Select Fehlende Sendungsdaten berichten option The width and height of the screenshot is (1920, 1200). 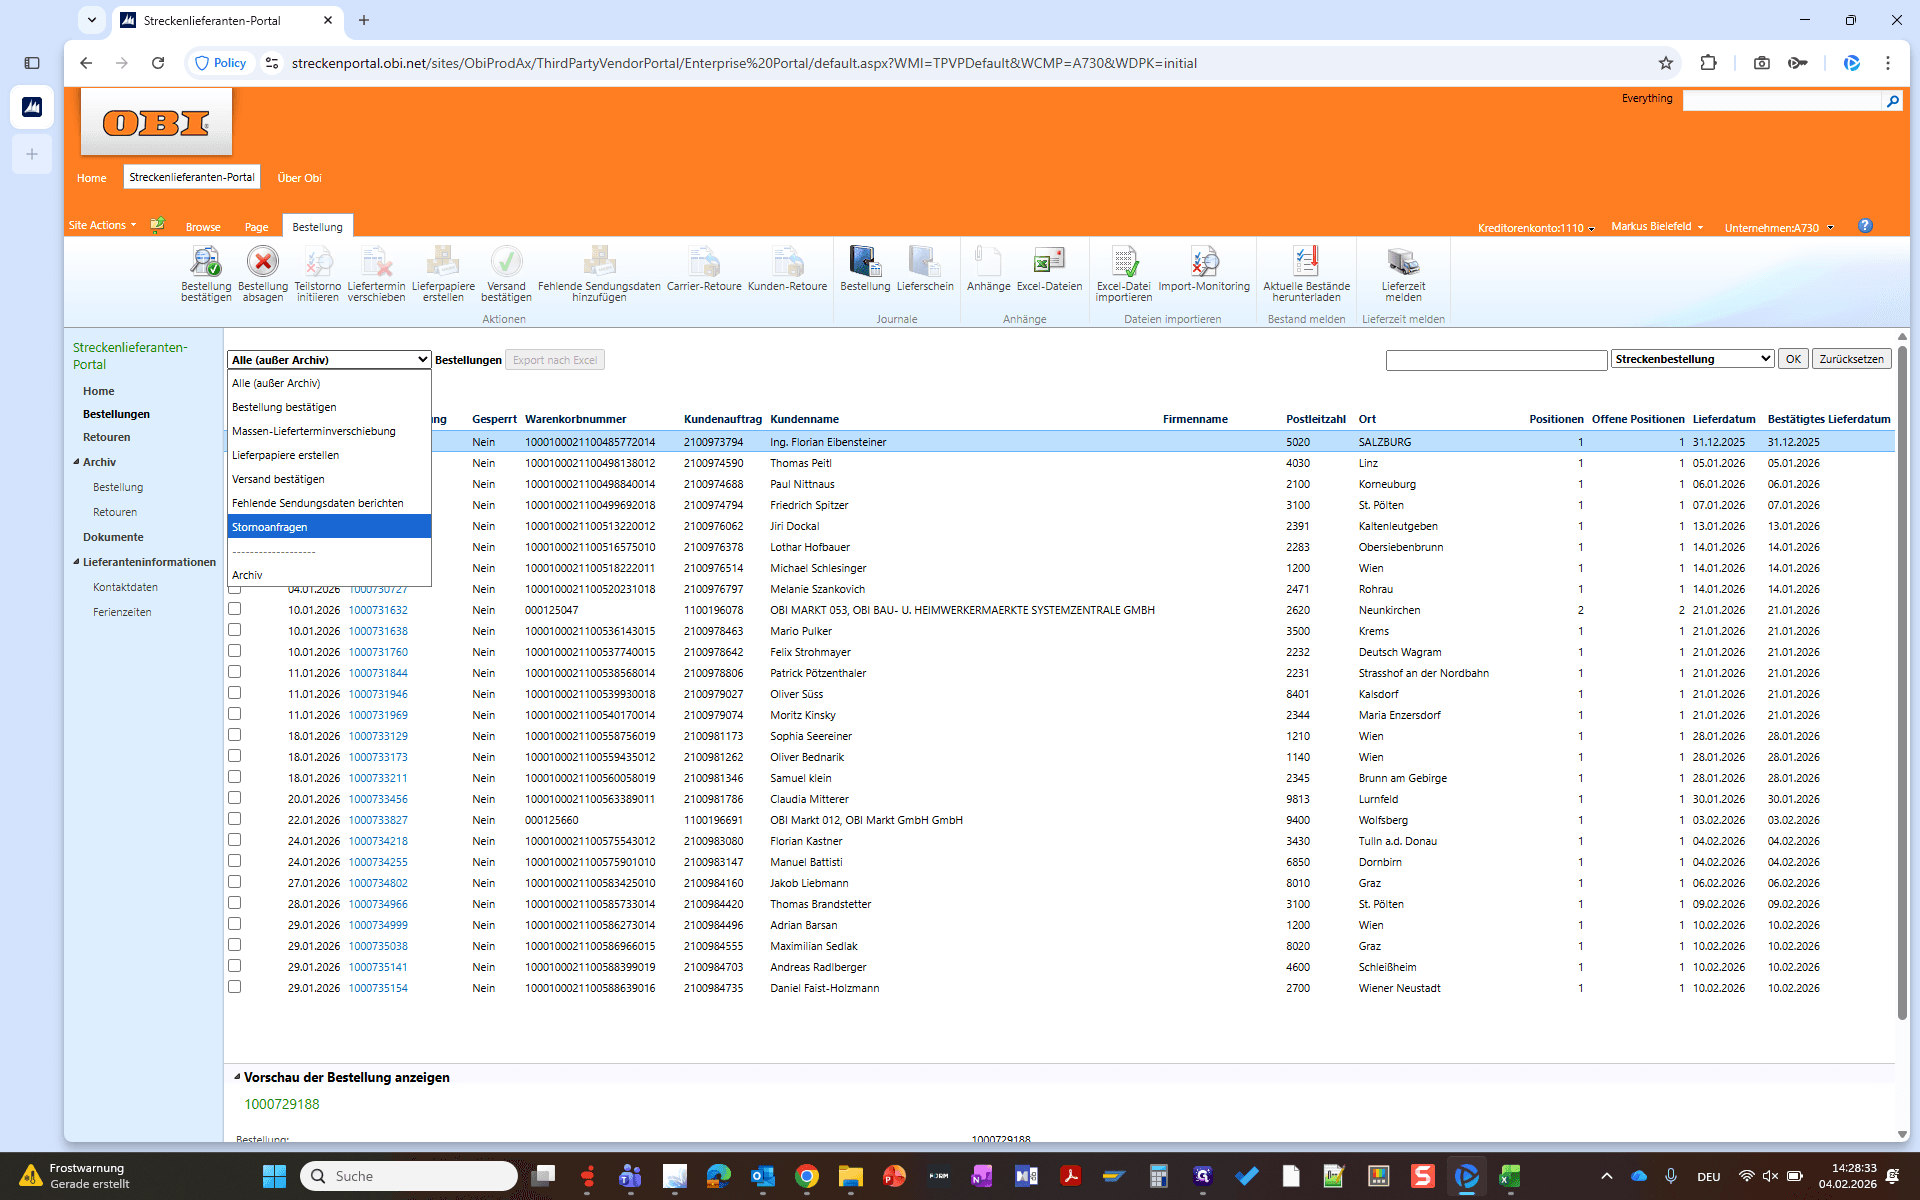[329, 503]
